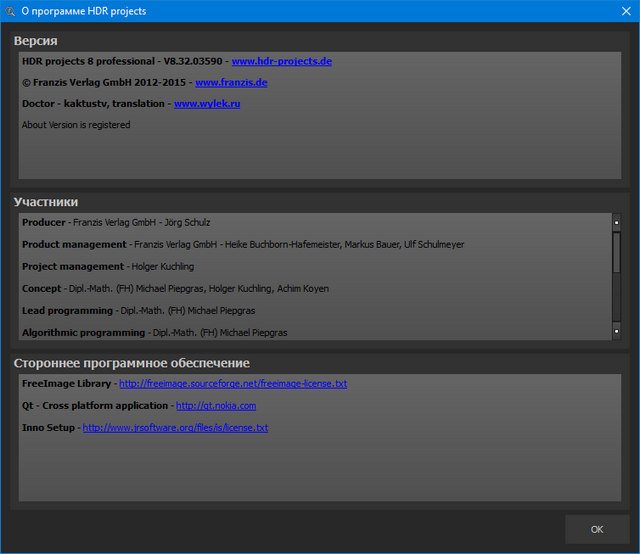Click the Project management credit entry
This screenshot has height=554, width=640.
coord(107,267)
